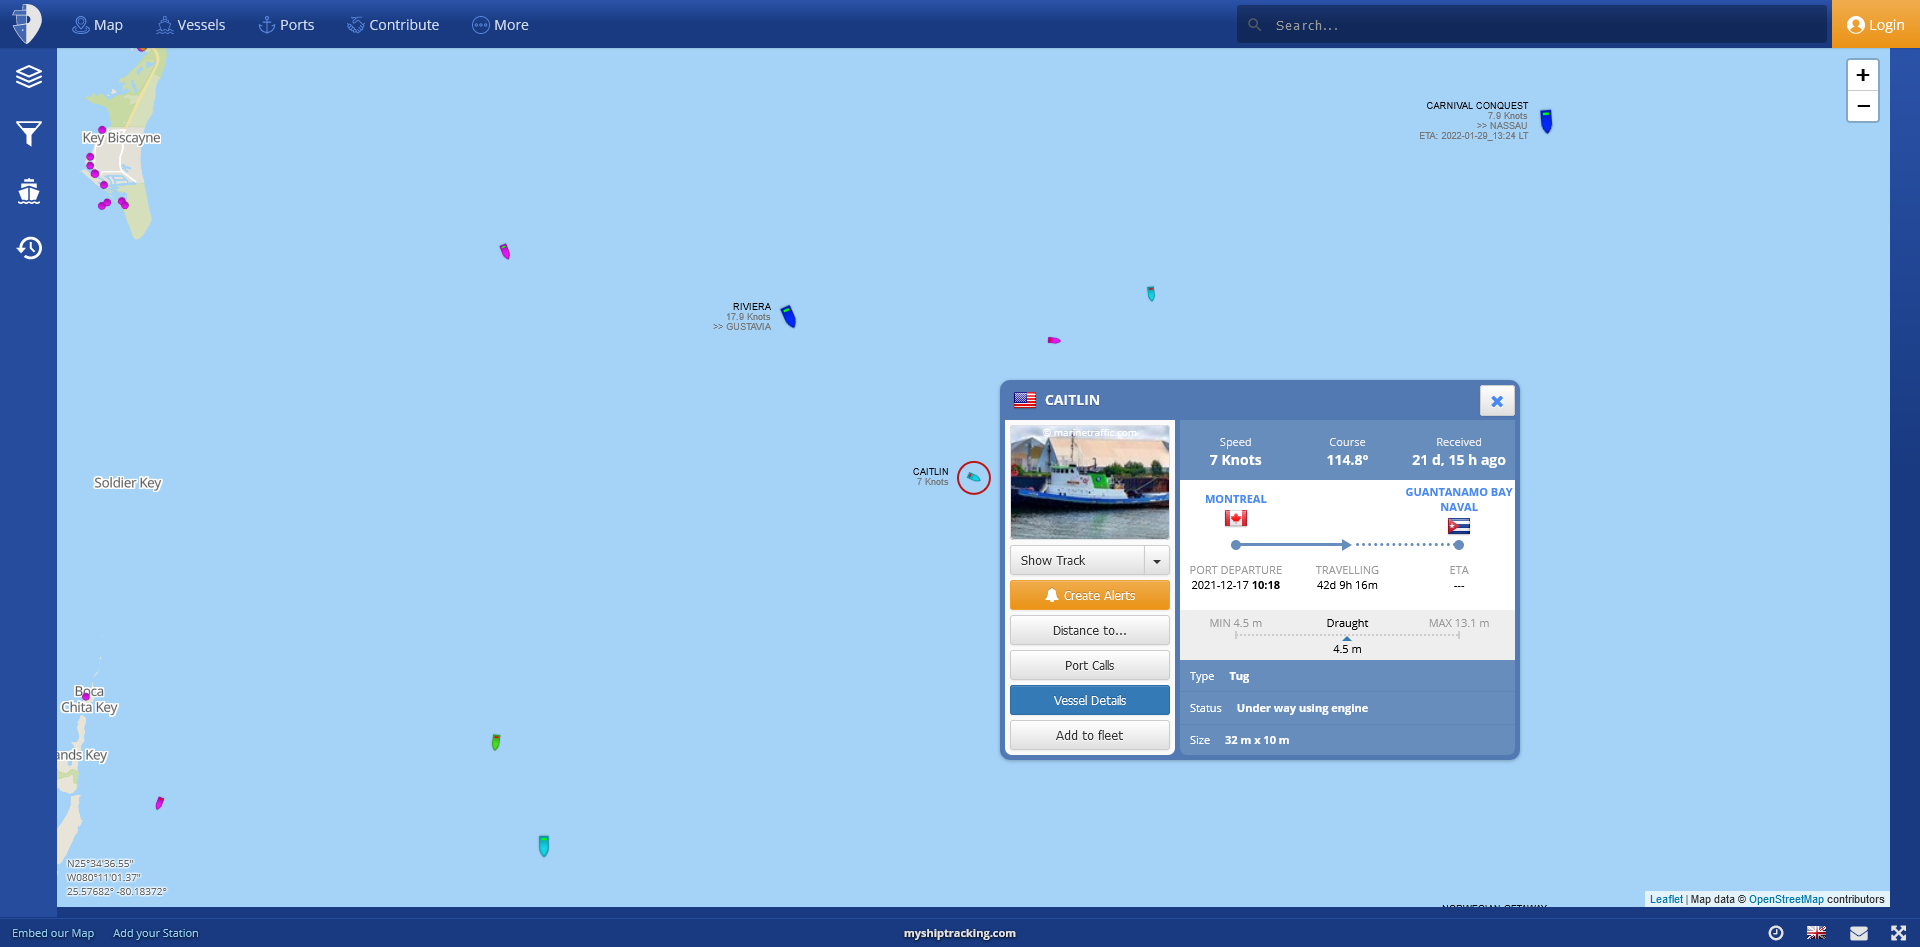Toggle fullscreen with expand arrows icon
This screenshot has height=947, width=1920.
click(x=1898, y=933)
